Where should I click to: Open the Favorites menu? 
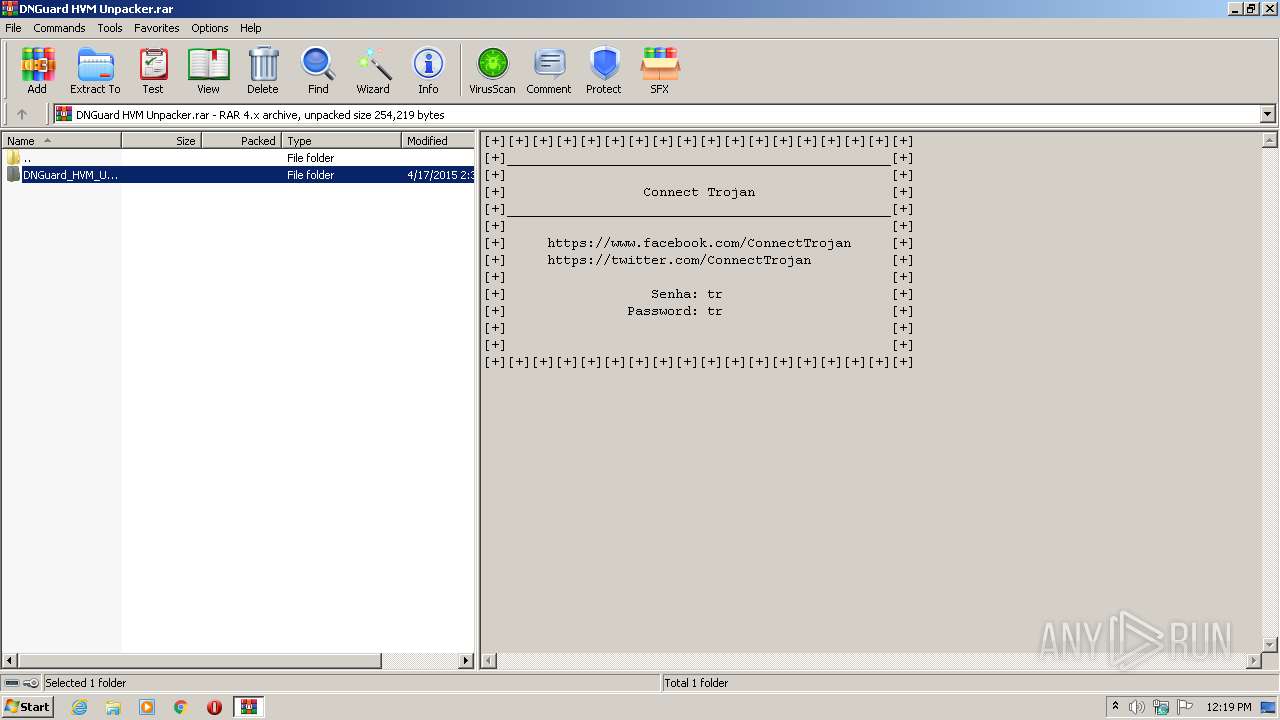coord(157,28)
